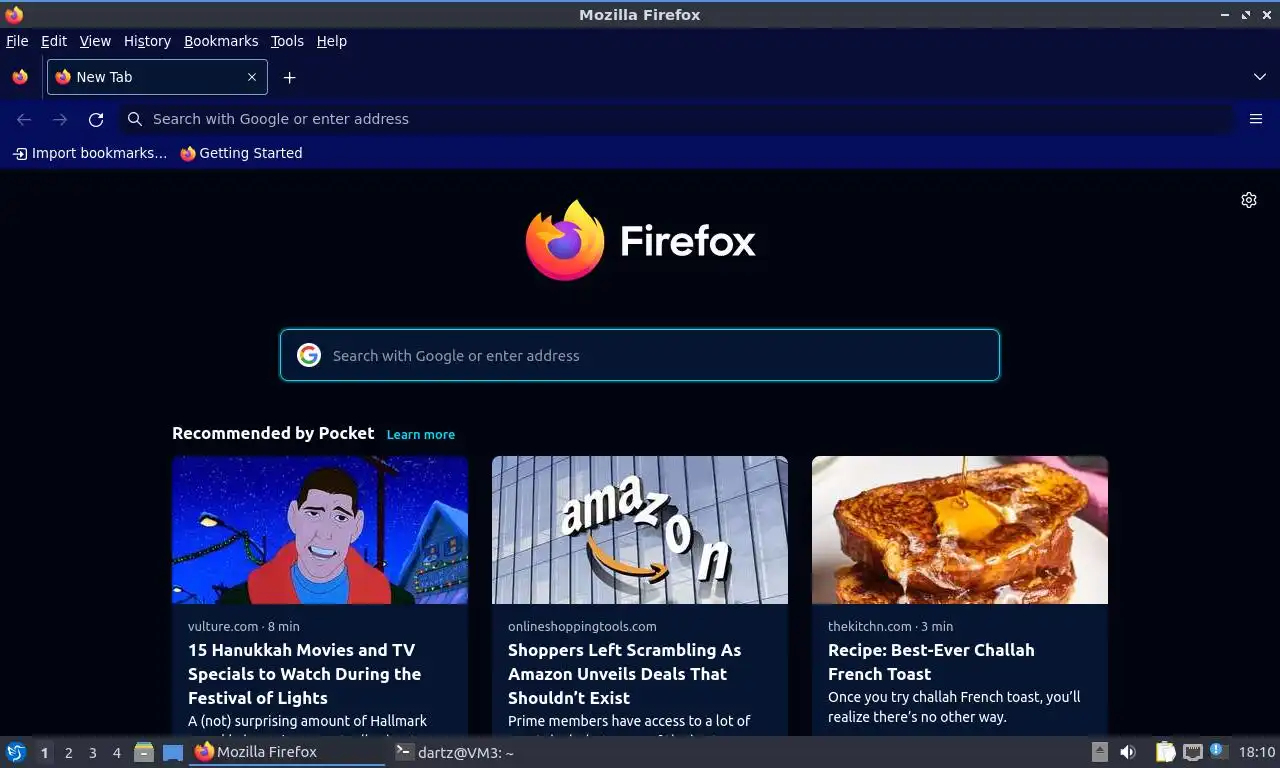Image resolution: width=1280 pixels, height=768 pixels.
Task: Focus the center Search with Google field
Action: 640,355
